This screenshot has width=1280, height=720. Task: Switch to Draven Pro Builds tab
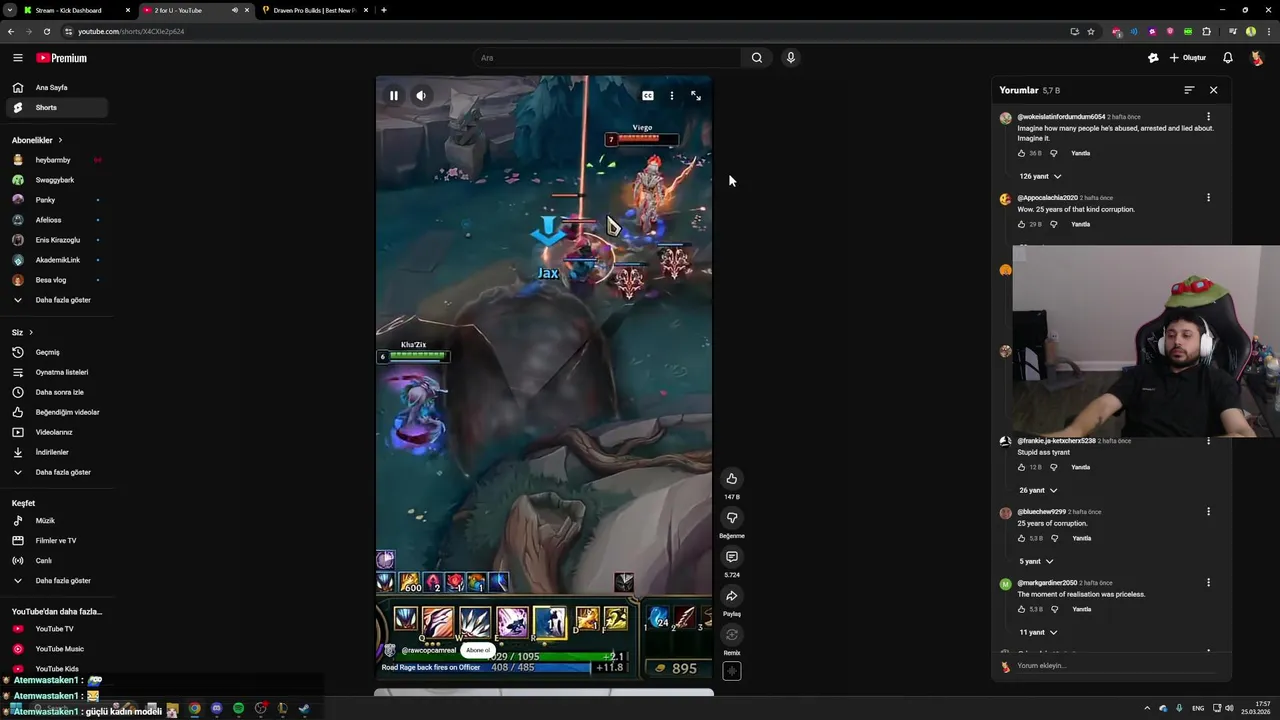(x=314, y=10)
